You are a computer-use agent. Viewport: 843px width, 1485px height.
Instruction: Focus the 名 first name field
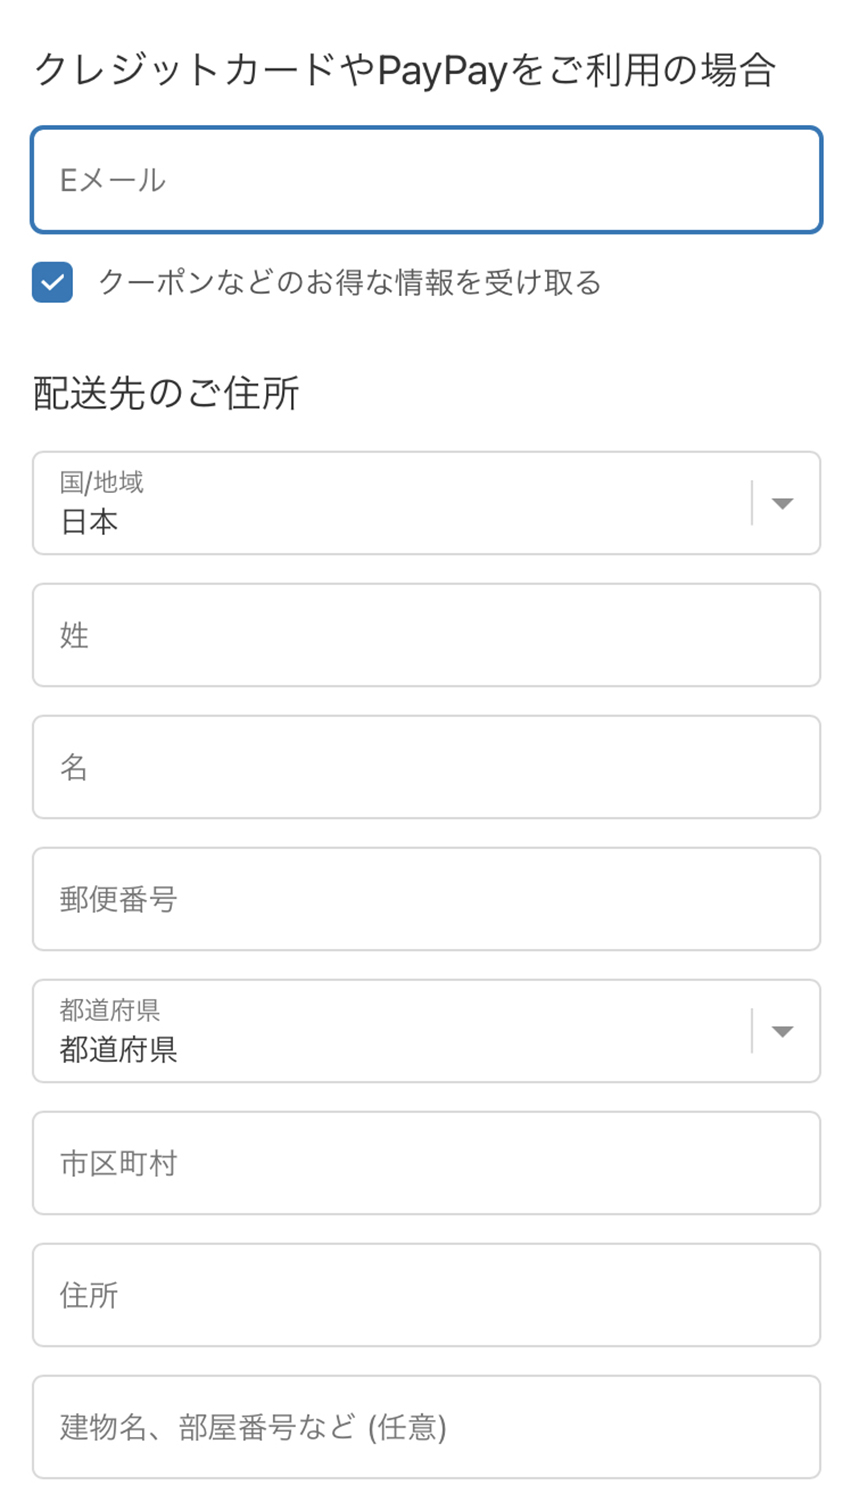coord(426,767)
